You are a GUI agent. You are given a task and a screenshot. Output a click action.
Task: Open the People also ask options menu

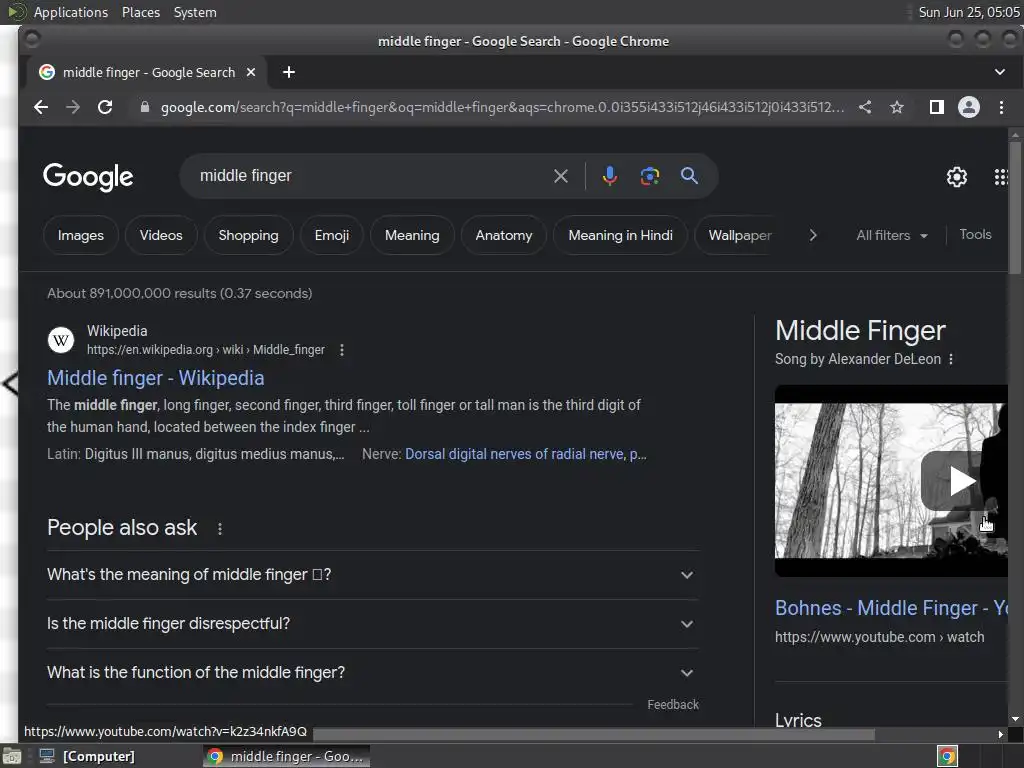(219, 528)
